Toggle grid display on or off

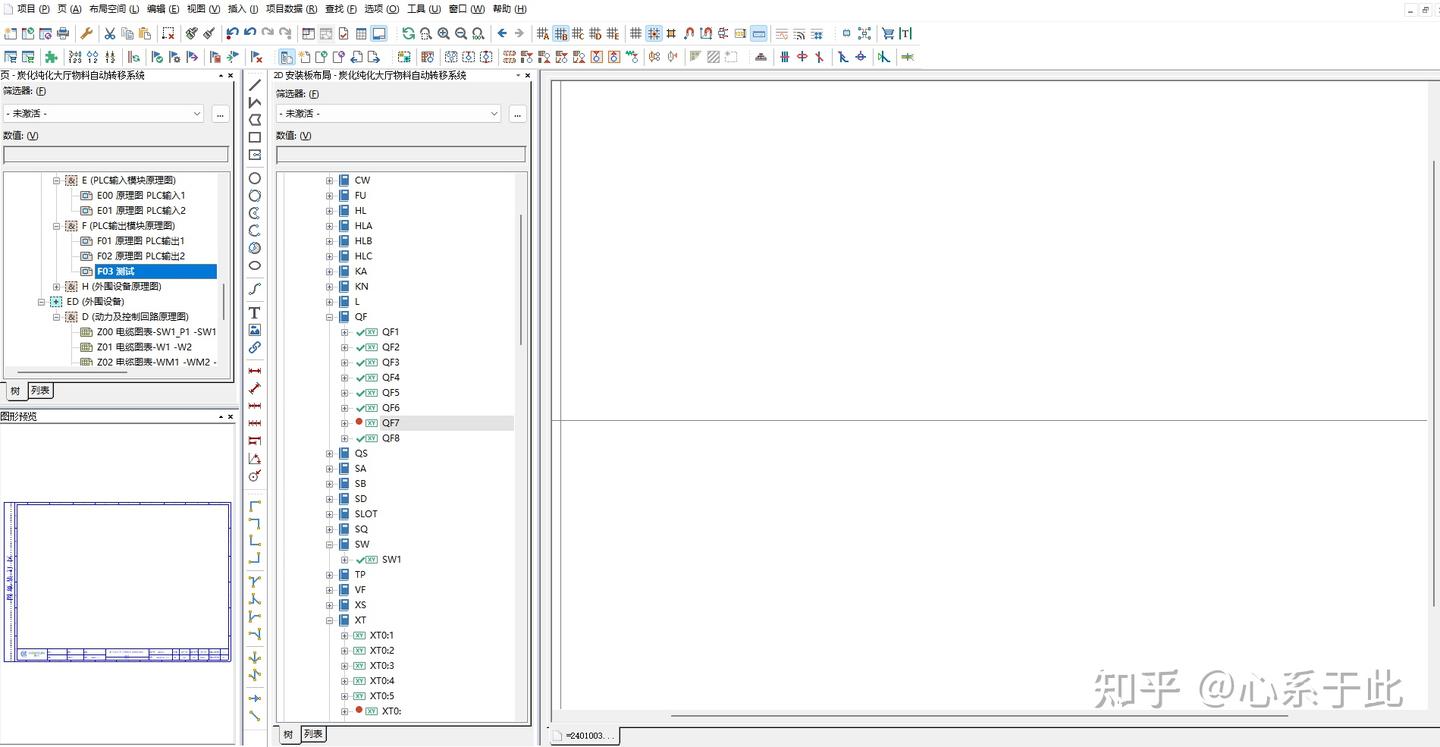point(635,33)
